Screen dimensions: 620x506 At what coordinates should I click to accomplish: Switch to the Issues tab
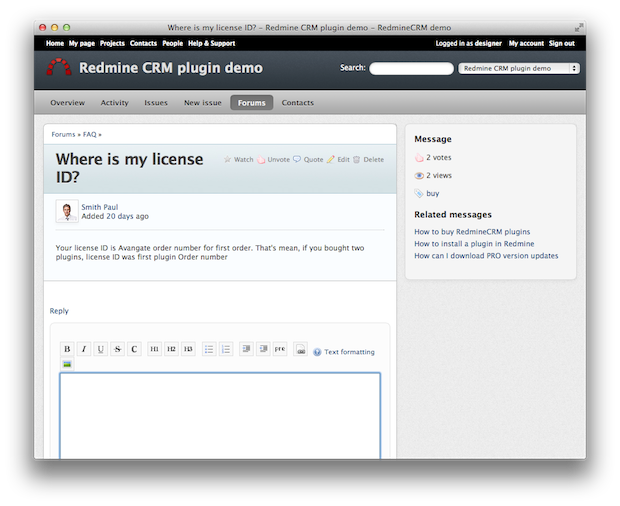(x=156, y=103)
